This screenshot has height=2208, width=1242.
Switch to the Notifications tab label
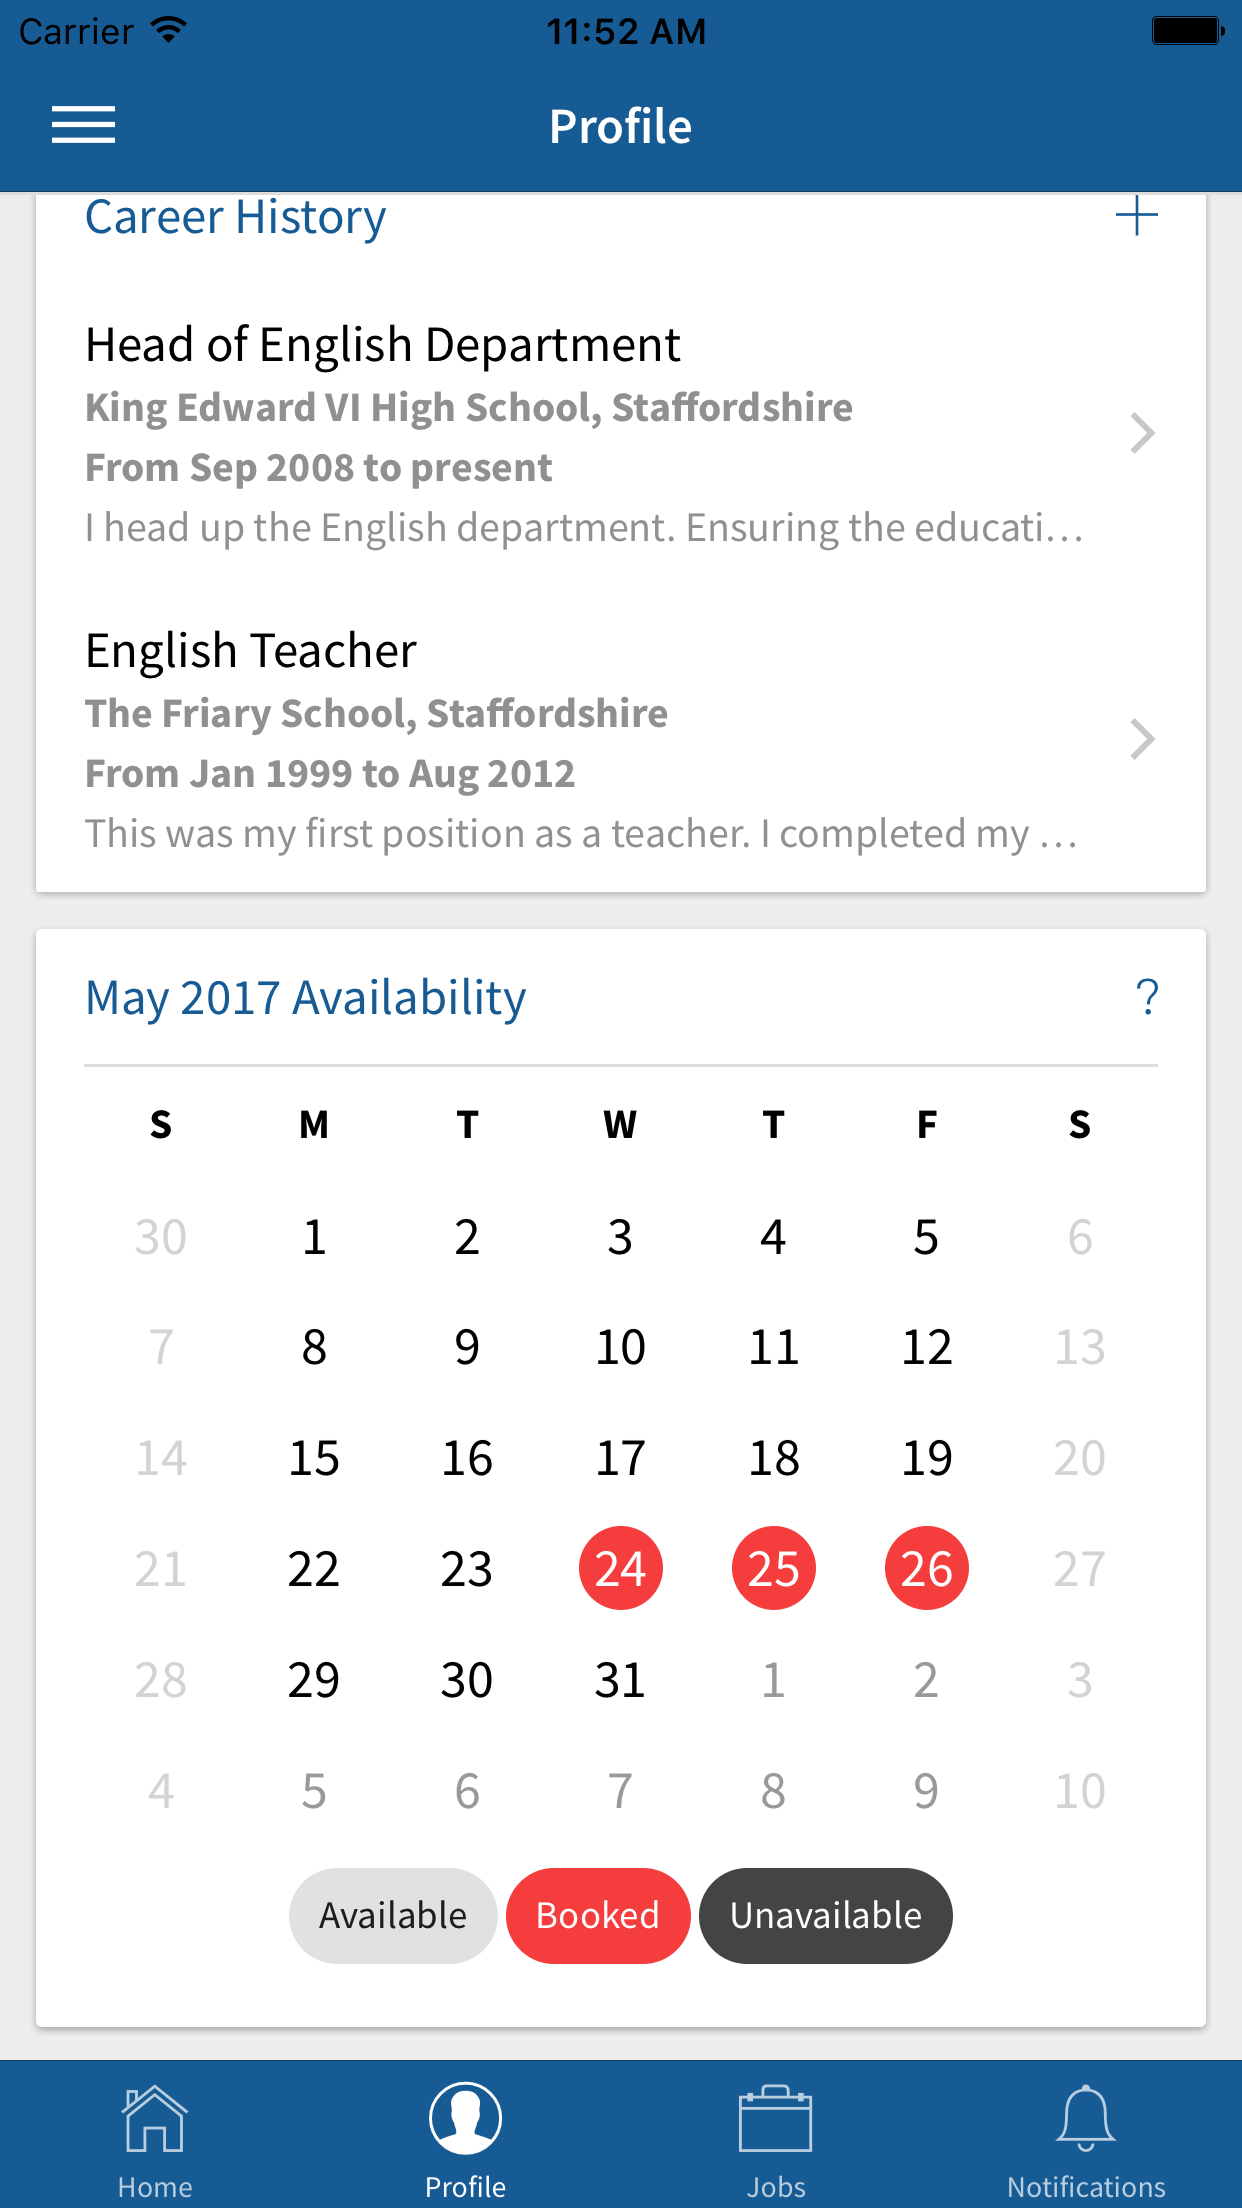(1086, 2187)
